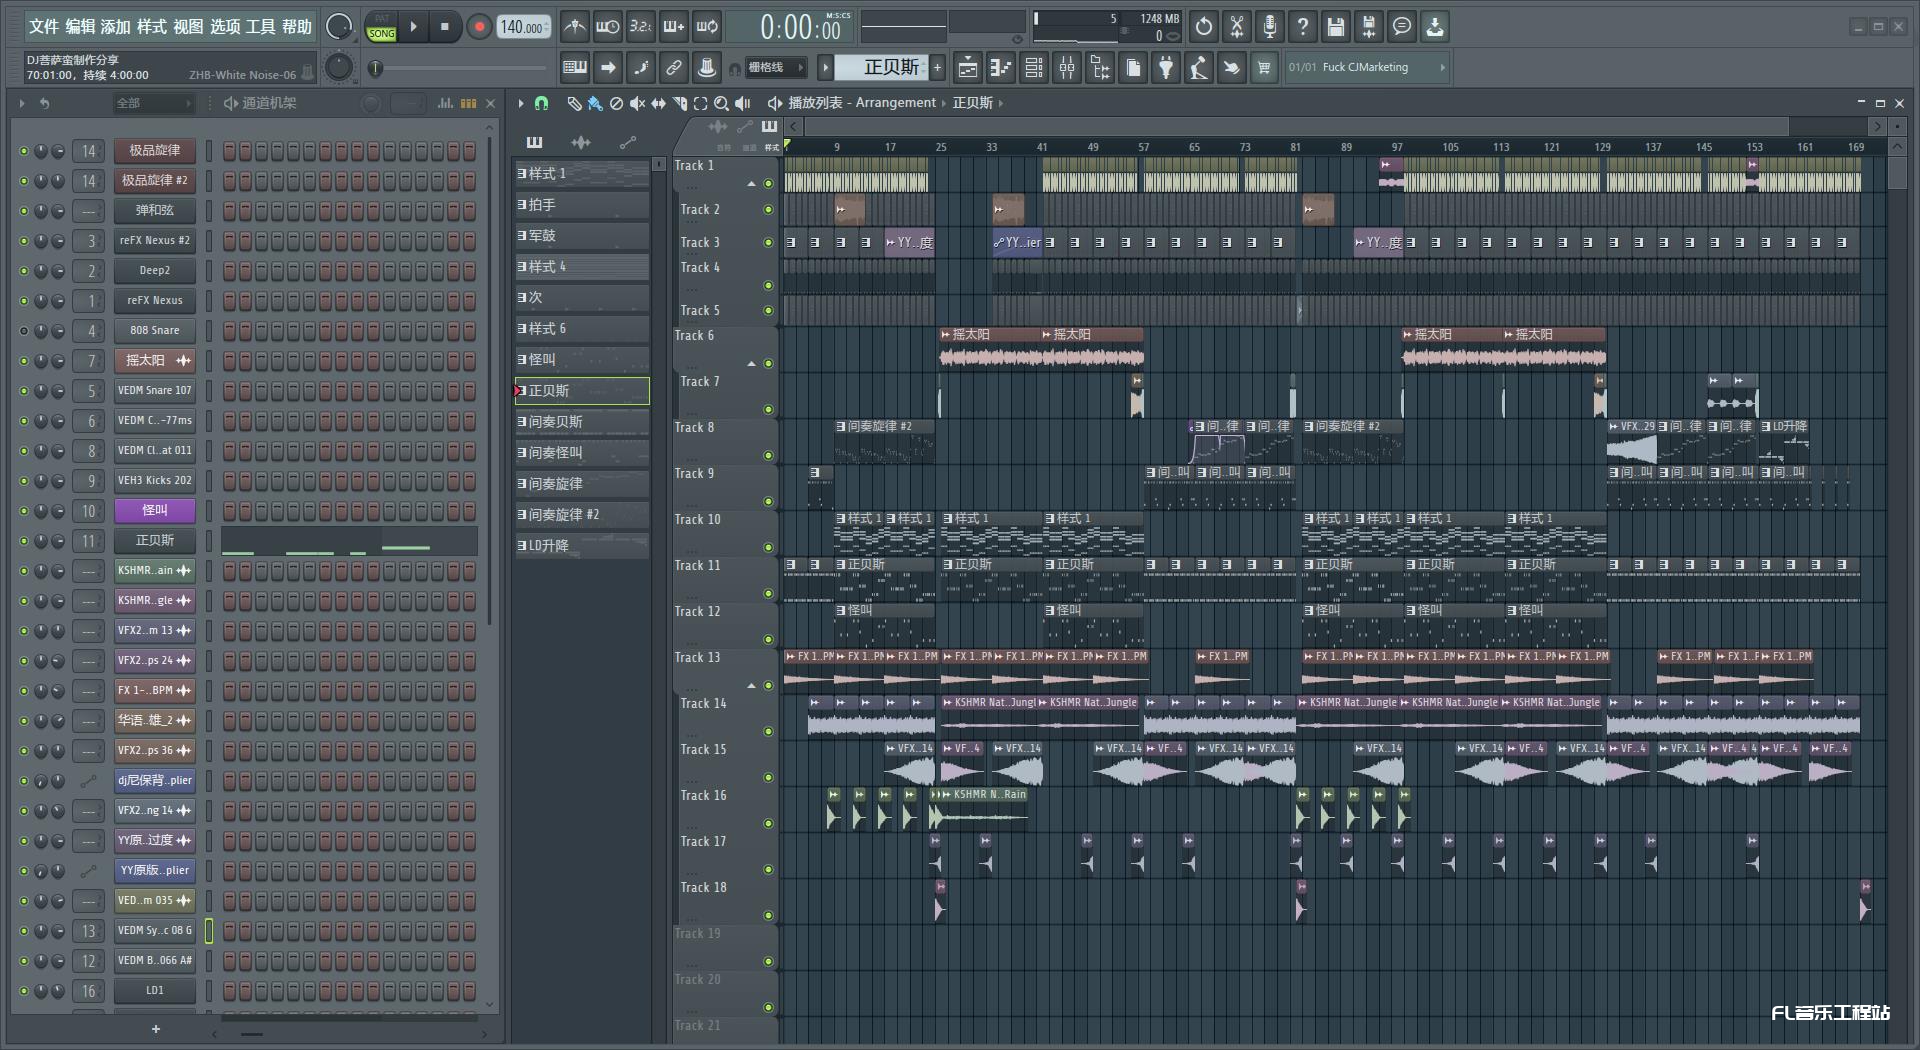This screenshot has width=1920, height=1050.
Task: Enable wait for input before recording
Action: (607, 27)
